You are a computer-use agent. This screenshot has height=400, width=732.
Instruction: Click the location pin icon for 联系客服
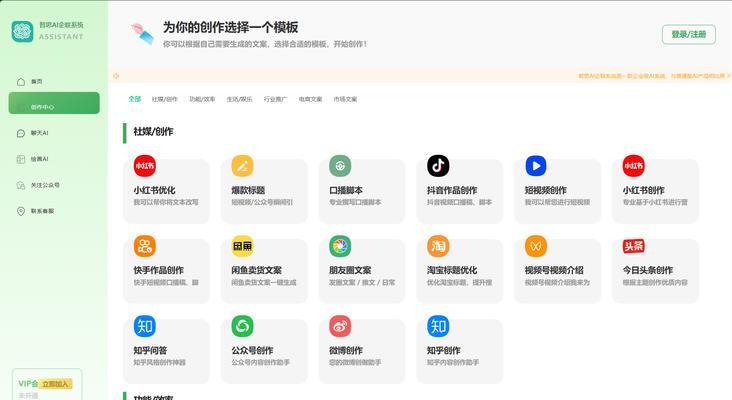tap(21, 211)
